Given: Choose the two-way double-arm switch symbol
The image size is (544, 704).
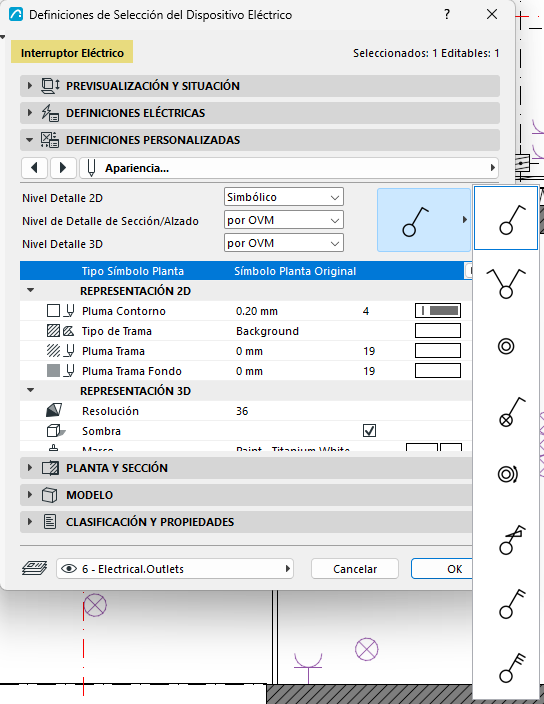Looking at the screenshot, I should [506, 283].
